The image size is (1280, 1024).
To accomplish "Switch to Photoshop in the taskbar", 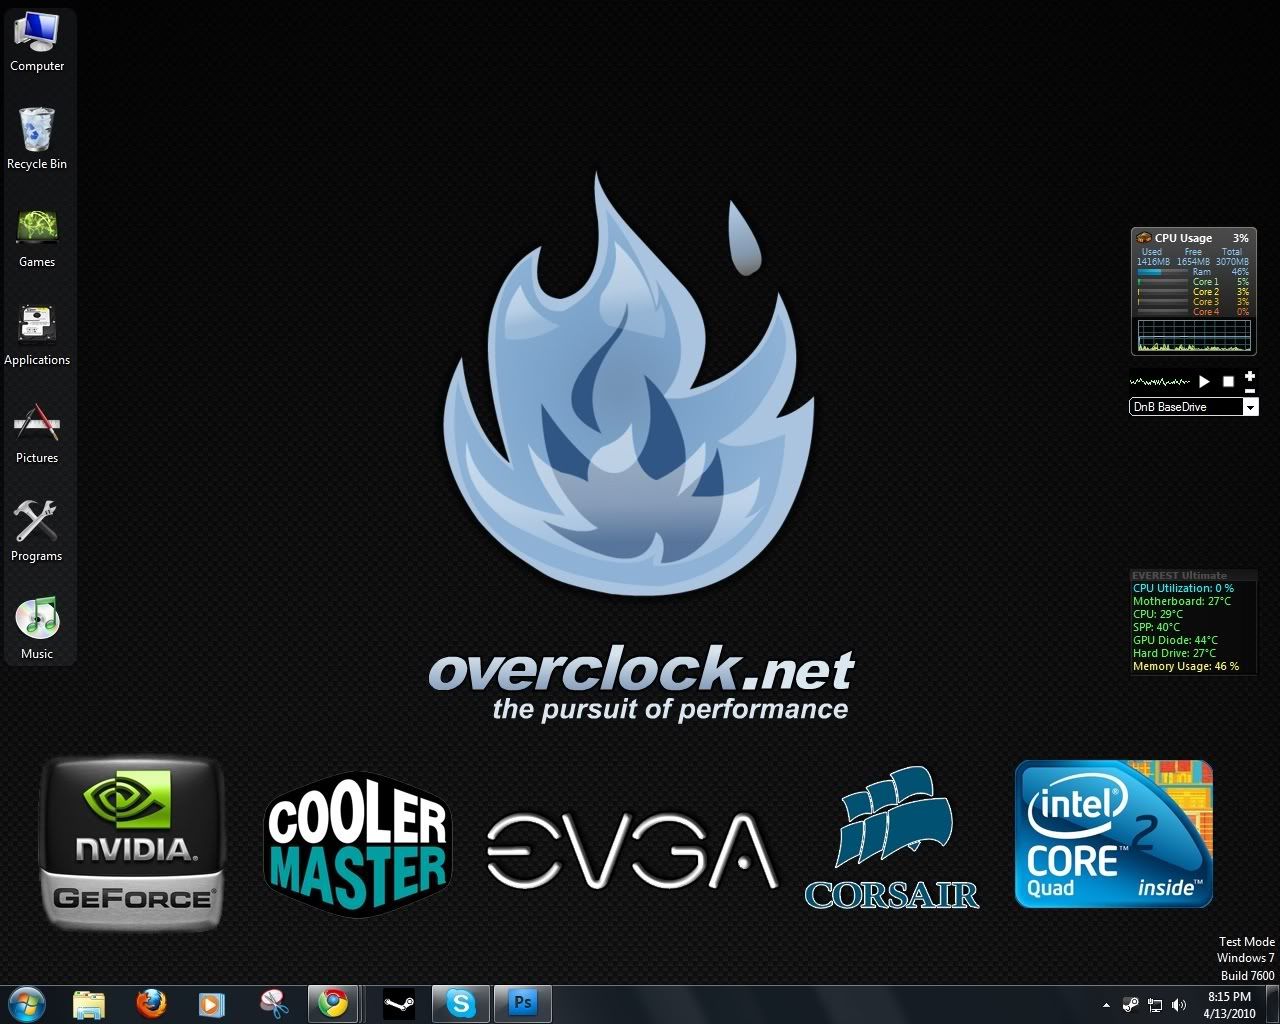I will coord(522,1004).
